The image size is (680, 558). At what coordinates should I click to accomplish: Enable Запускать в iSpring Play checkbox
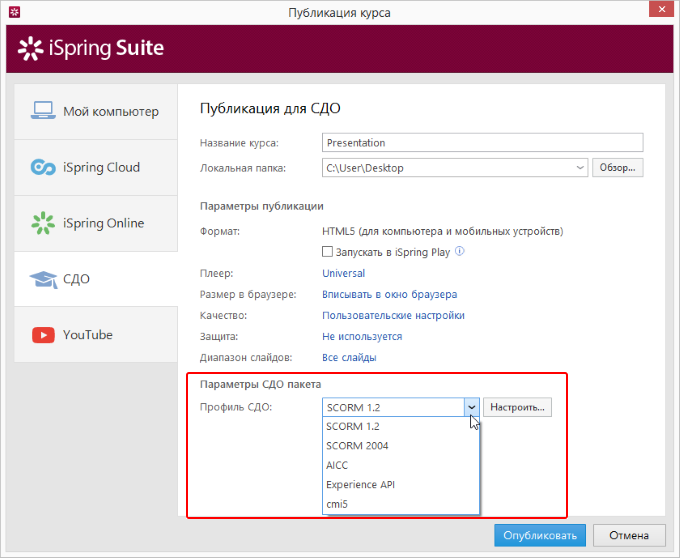point(327,251)
